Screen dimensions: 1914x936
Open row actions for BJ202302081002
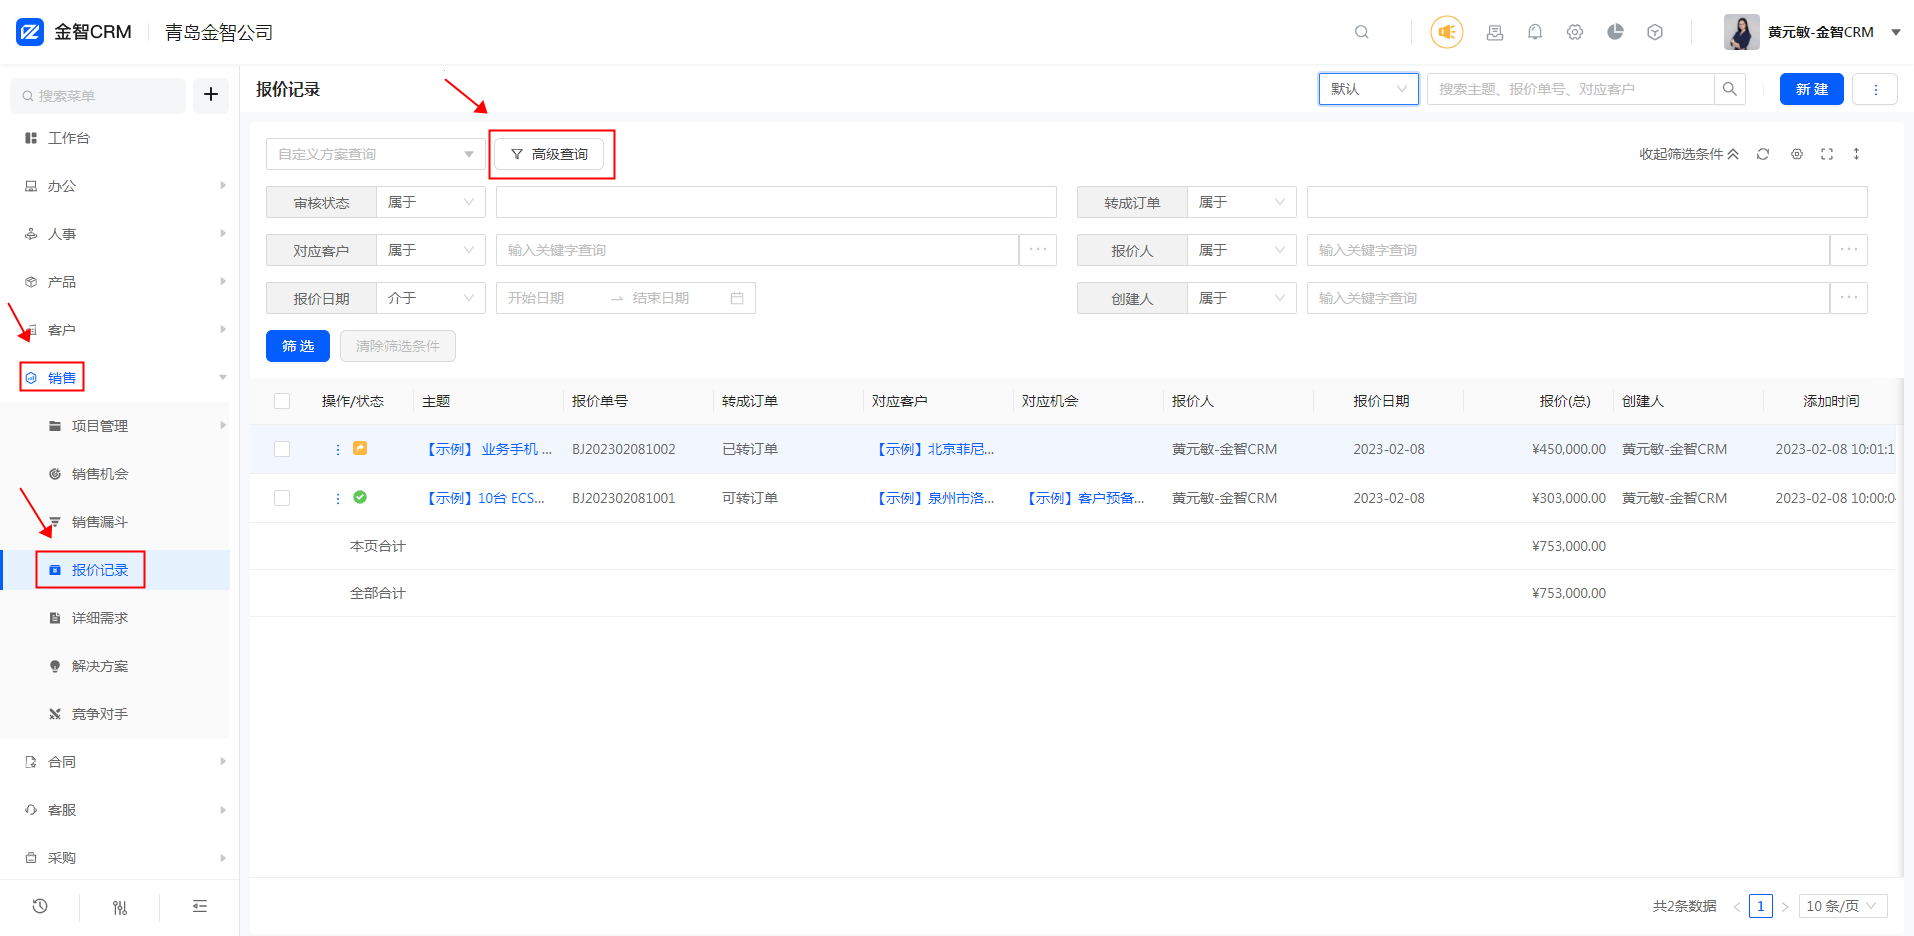click(x=338, y=450)
